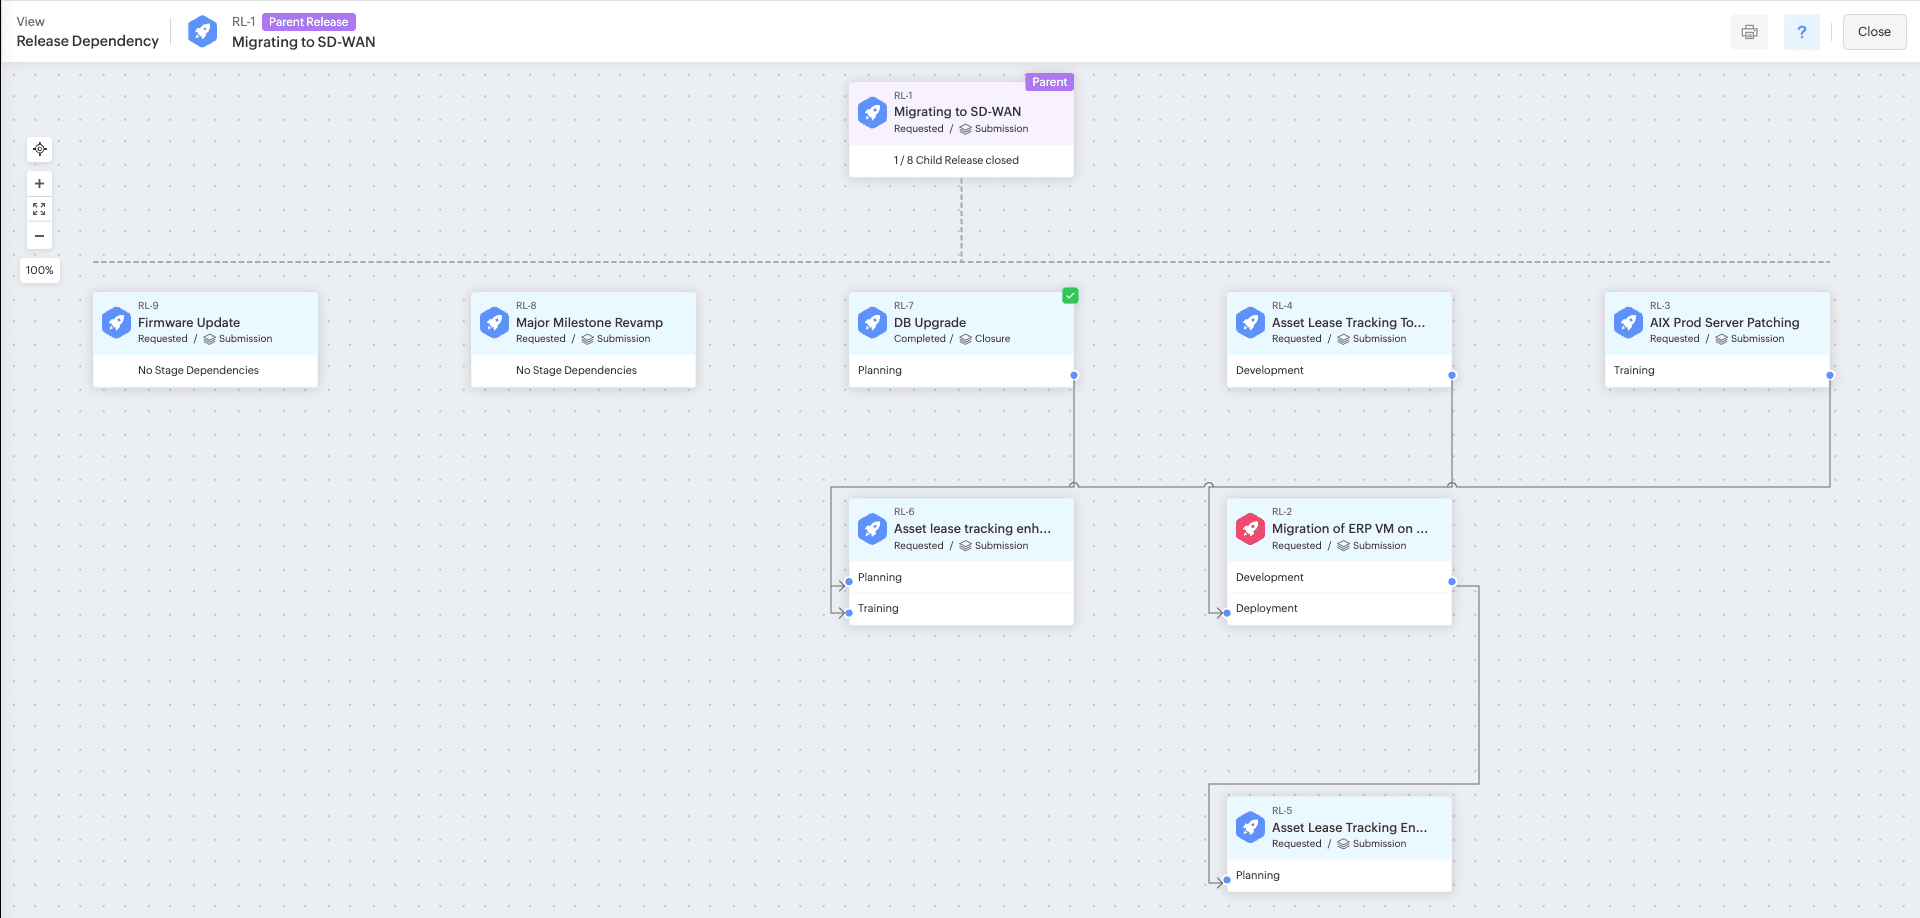The image size is (1920, 918).
Task: Click the 100% zoom level indicator
Action: click(39, 269)
